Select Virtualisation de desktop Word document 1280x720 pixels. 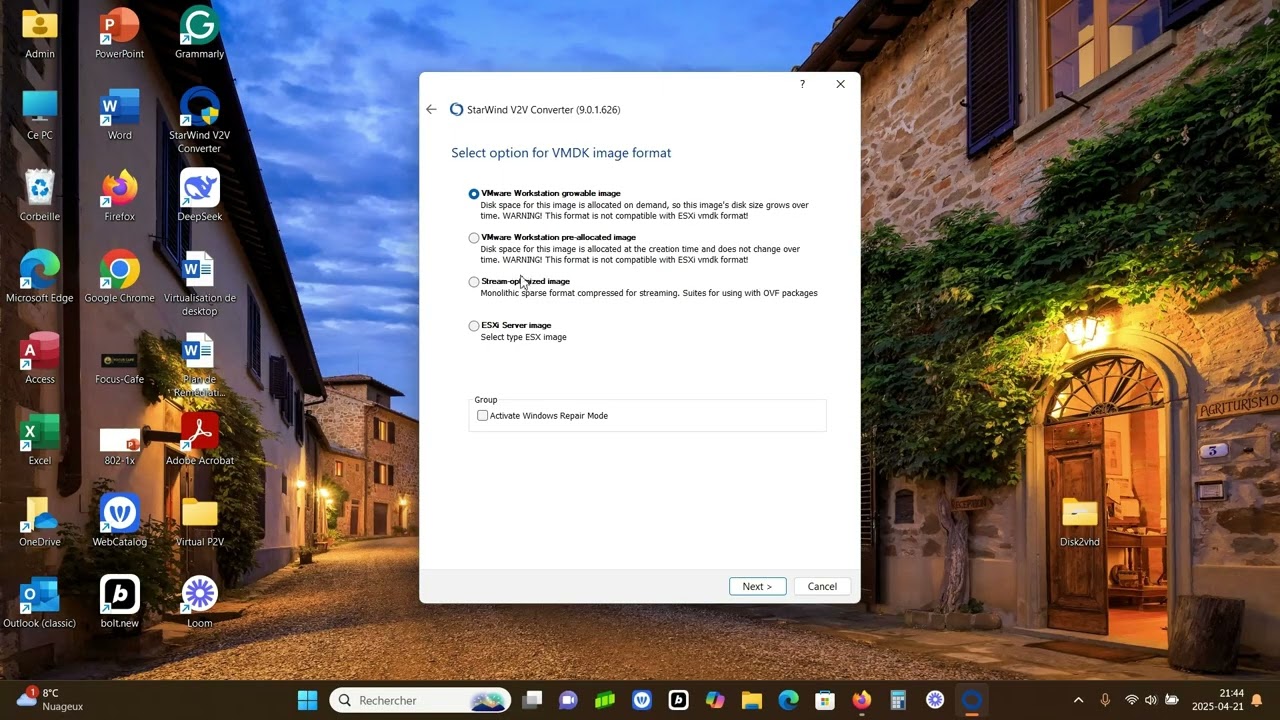click(199, 284)
